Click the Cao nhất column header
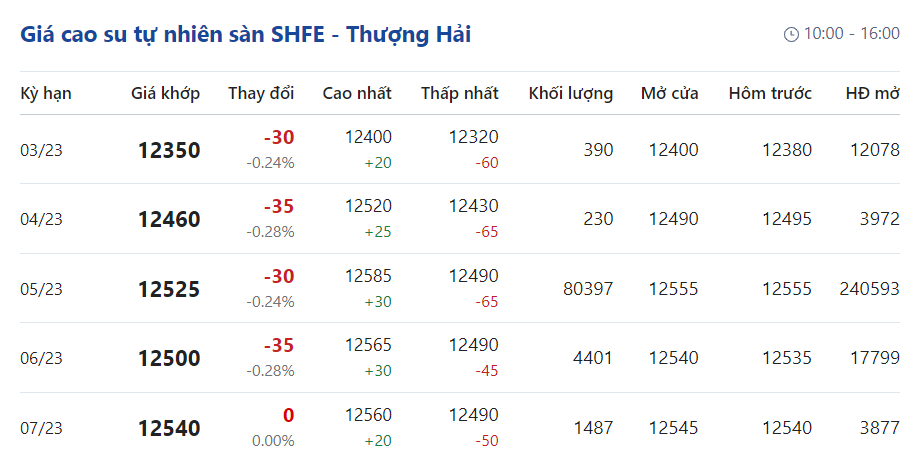Viewport: 919px width, 460px height. 357,94
